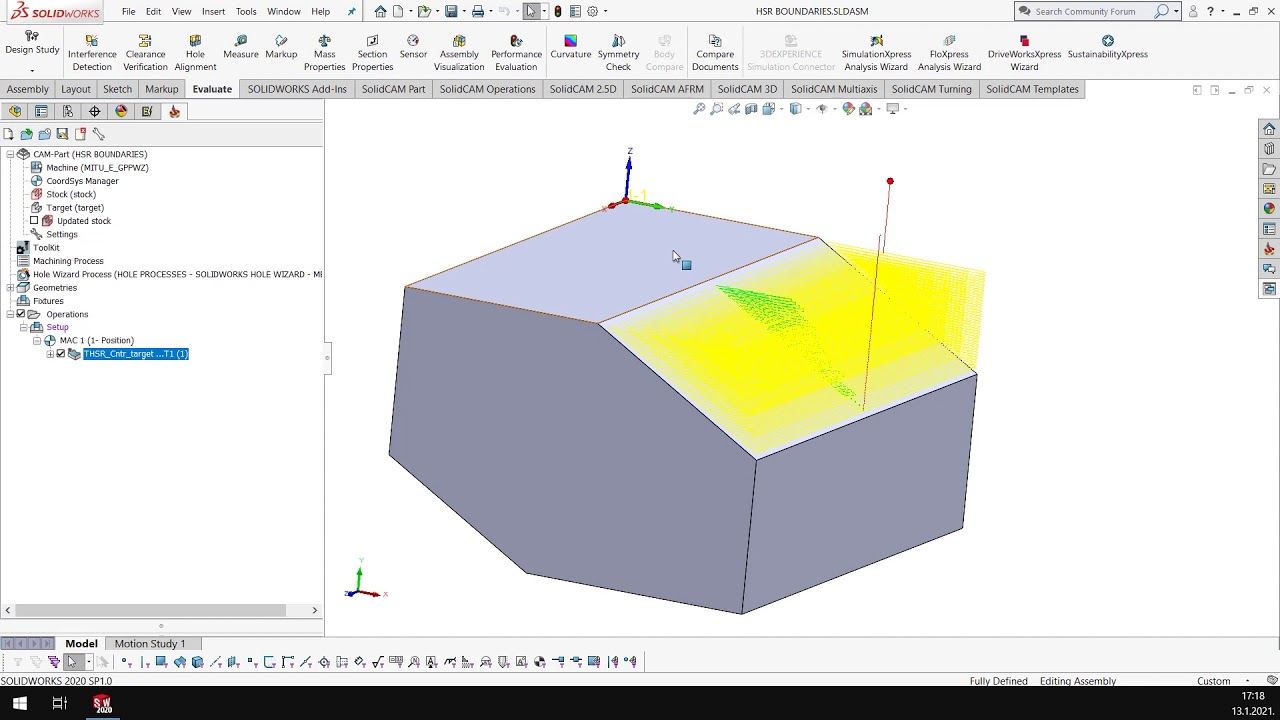Viewport: 1280px width, 720px height.
Task: Open Section Properties
Action: coord(372,53)
